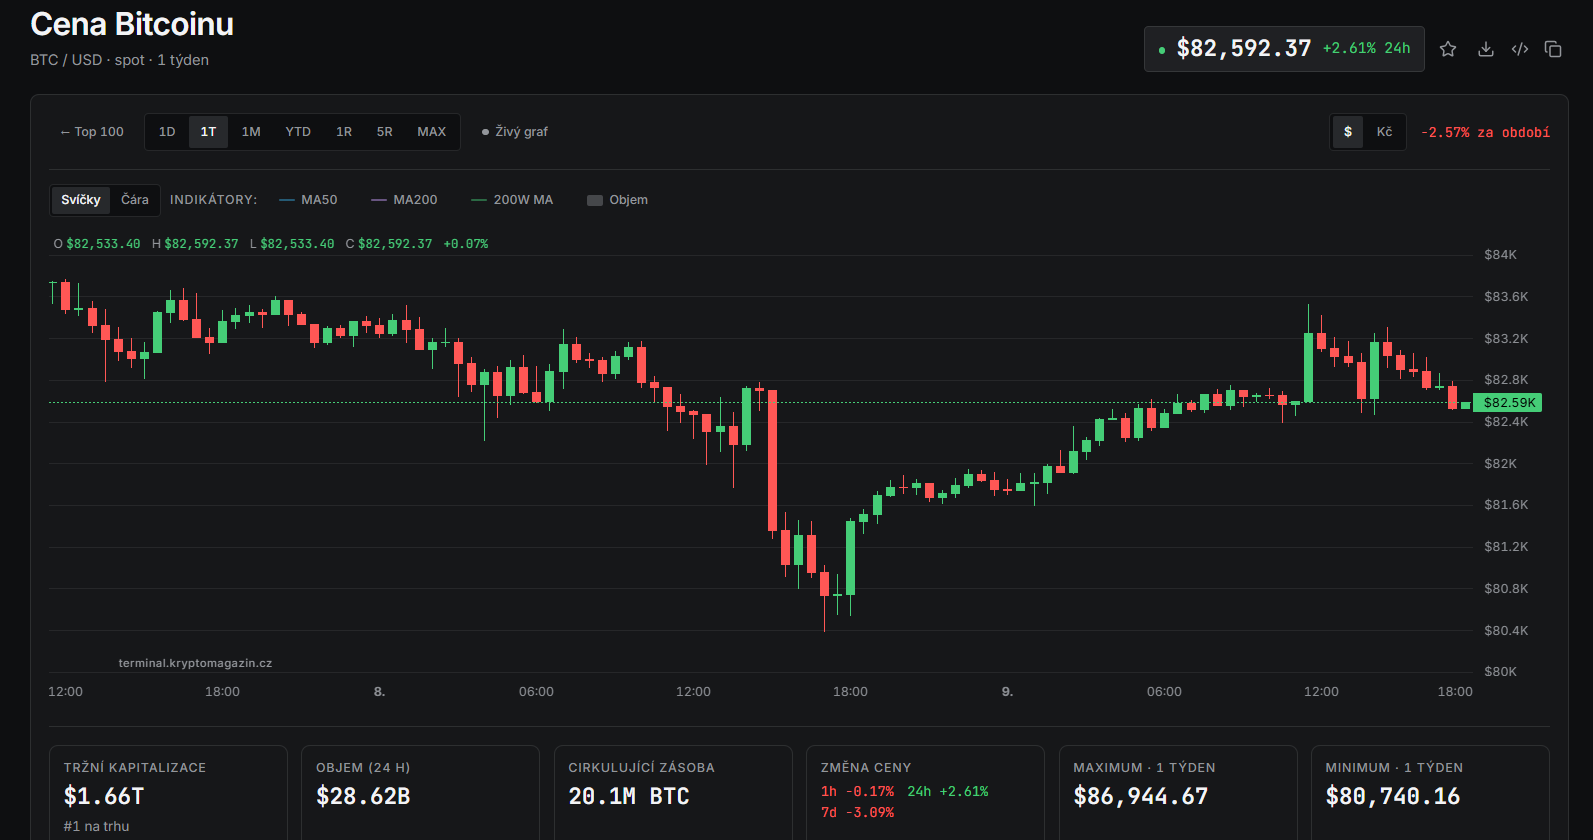Toggle the Objem volume indicator
This screenshot has width=1593, height=840.
click(x=617, y=200)
